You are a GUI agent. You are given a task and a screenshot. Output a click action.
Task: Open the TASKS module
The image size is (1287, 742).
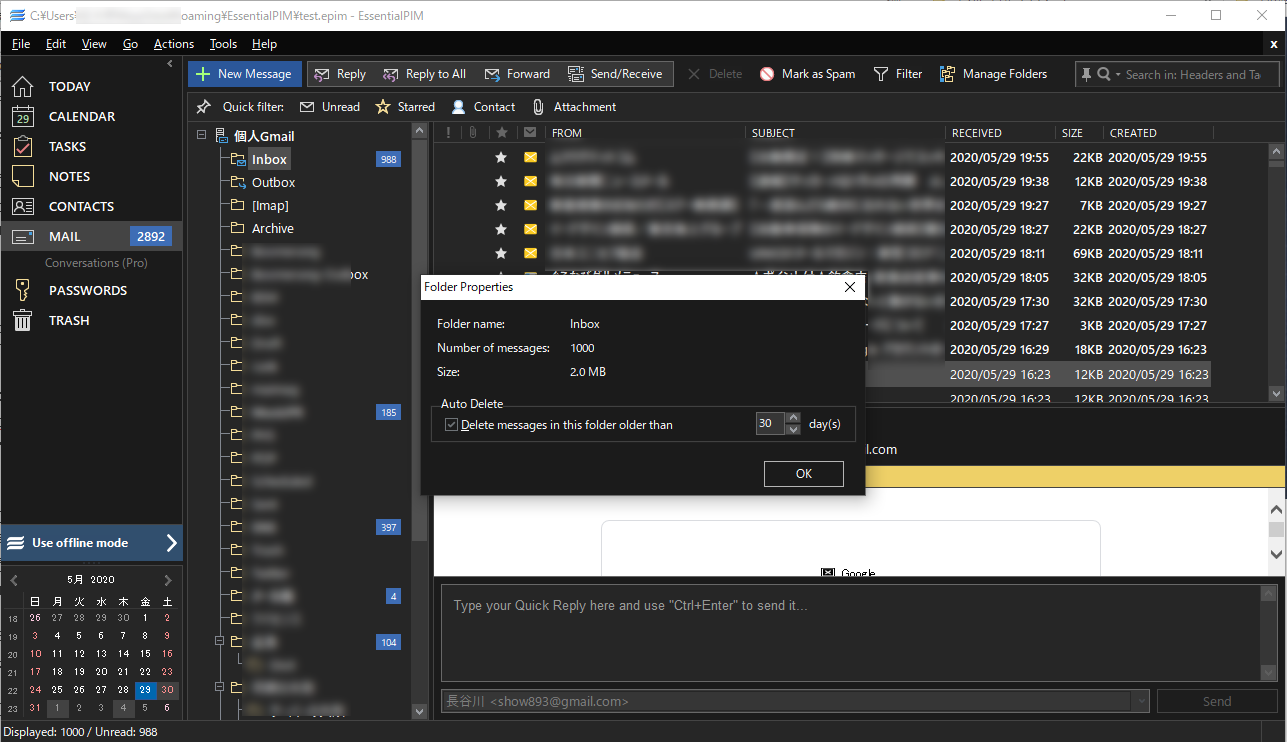67,146
